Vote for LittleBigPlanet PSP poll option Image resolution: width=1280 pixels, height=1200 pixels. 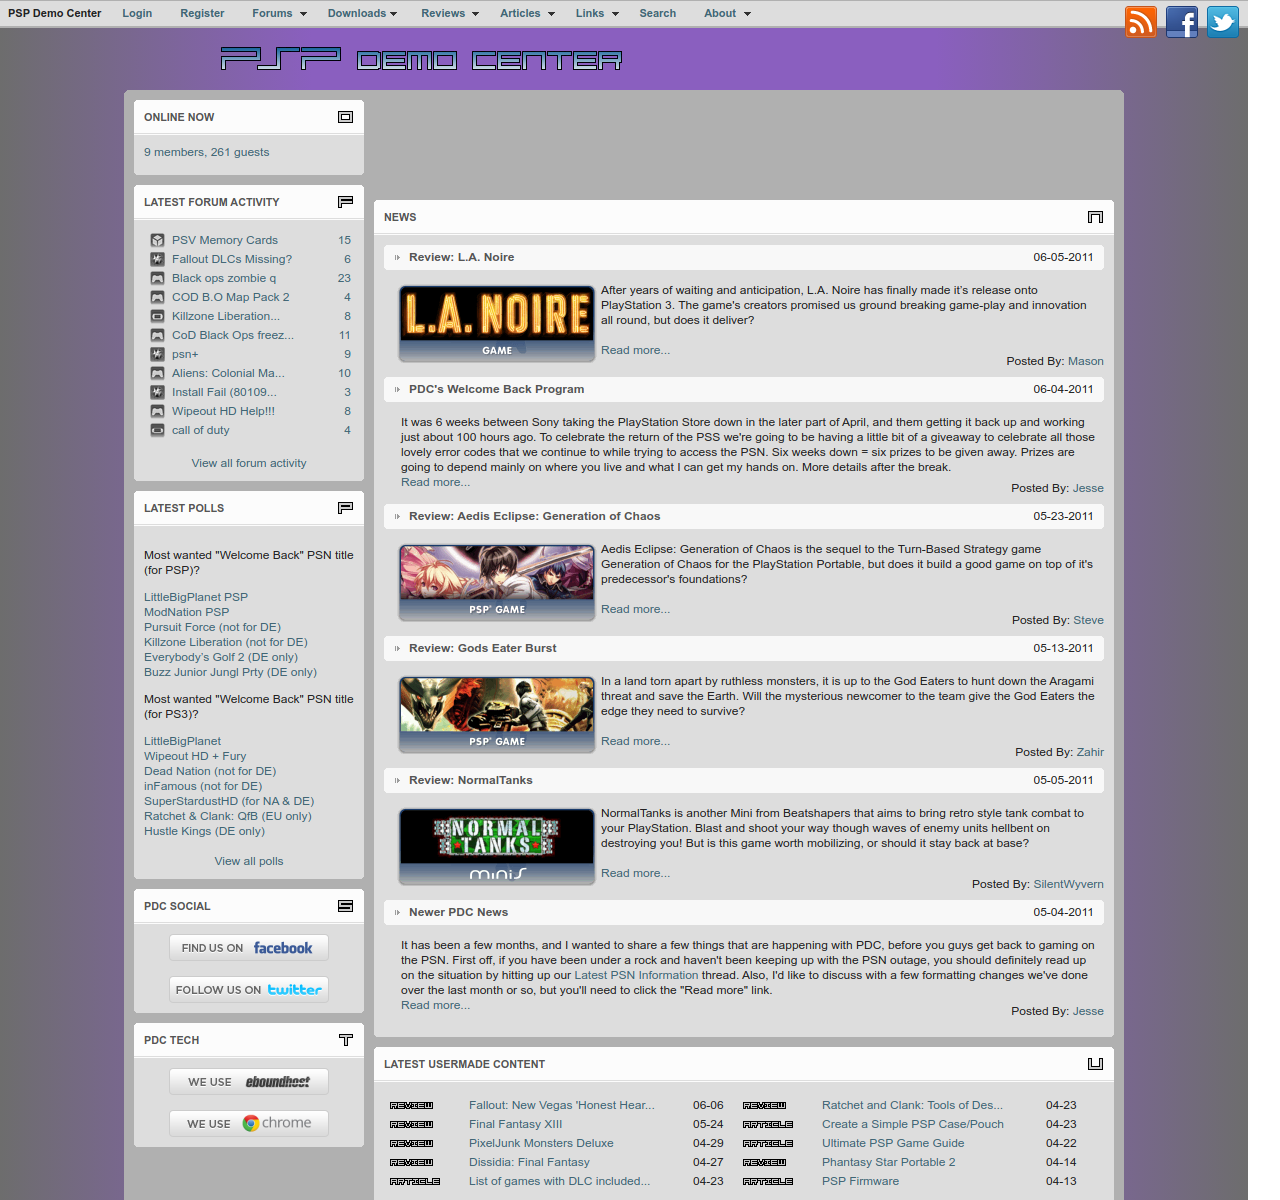tap(196, 597)
